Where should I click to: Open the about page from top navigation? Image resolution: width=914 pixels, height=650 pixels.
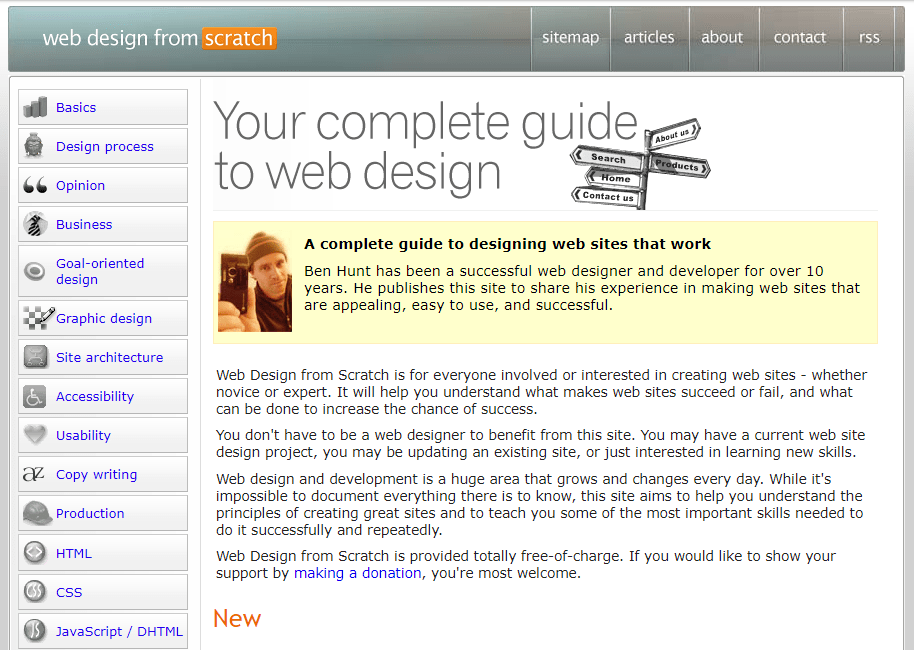pyautogui.click(x=722, y=38)
